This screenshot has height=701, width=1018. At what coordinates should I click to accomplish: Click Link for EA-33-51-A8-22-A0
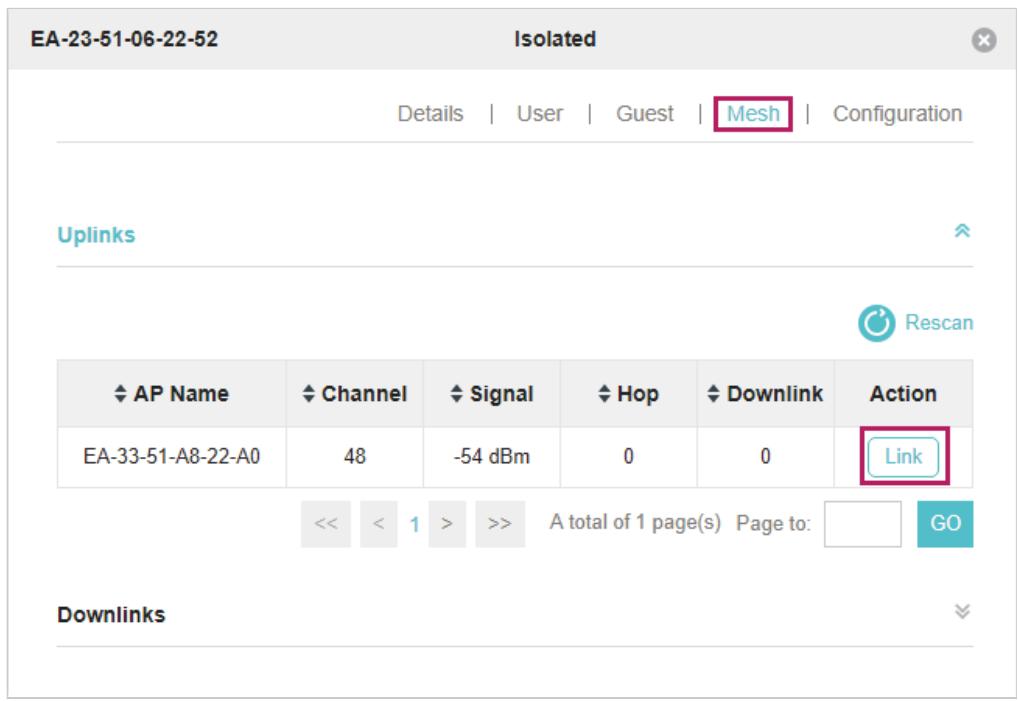pos(903,456)
